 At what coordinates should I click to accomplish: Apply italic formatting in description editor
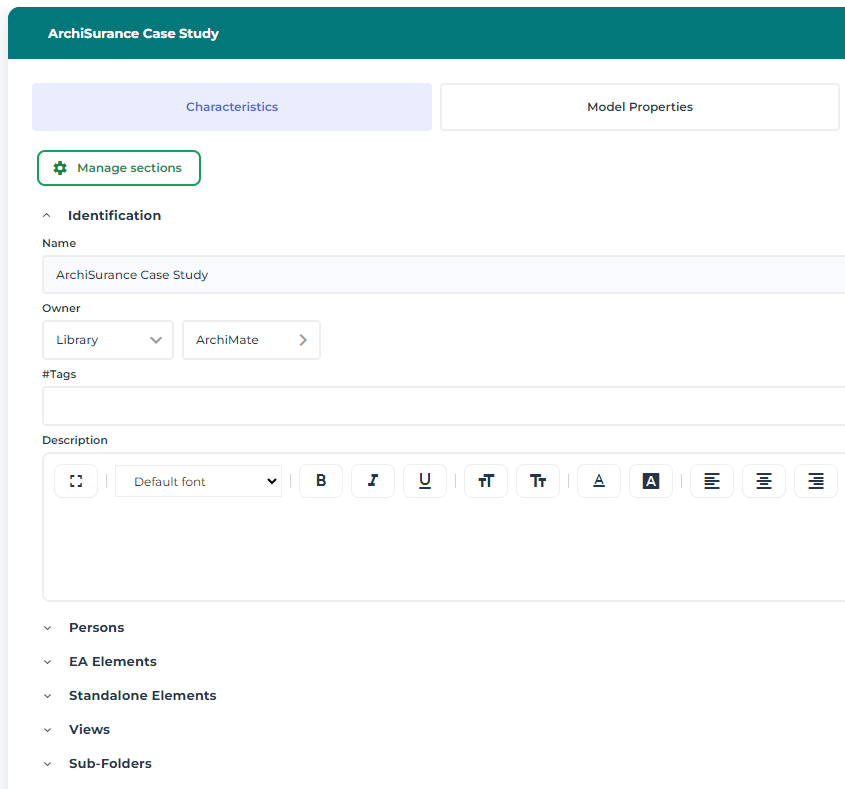coord(373,481)
